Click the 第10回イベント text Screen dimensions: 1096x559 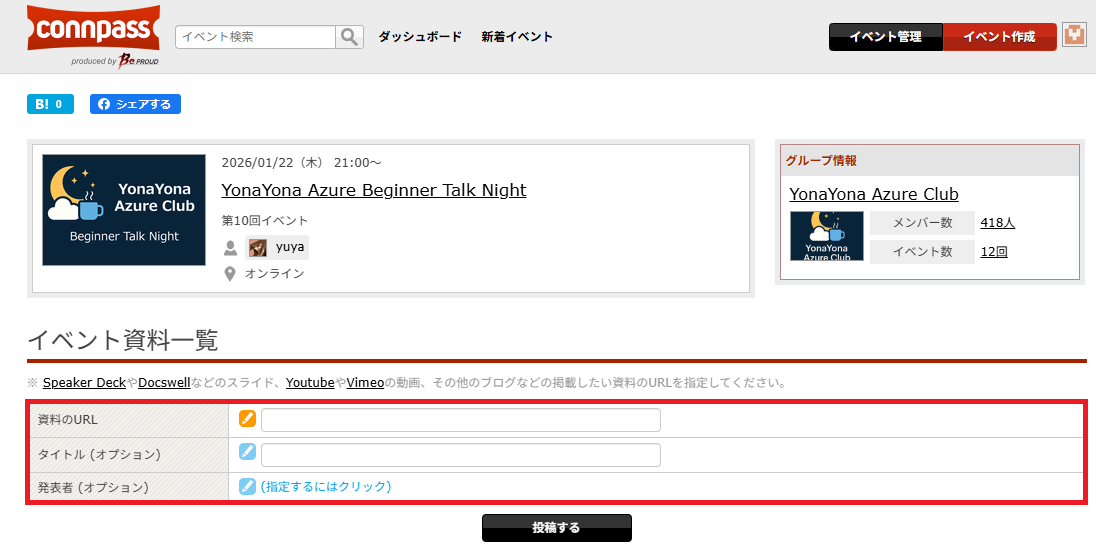coord(265,221)
